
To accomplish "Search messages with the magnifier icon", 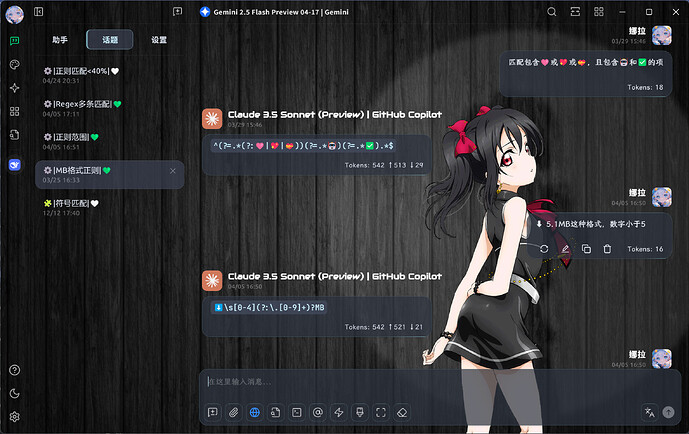I will [x=551, y=12].
